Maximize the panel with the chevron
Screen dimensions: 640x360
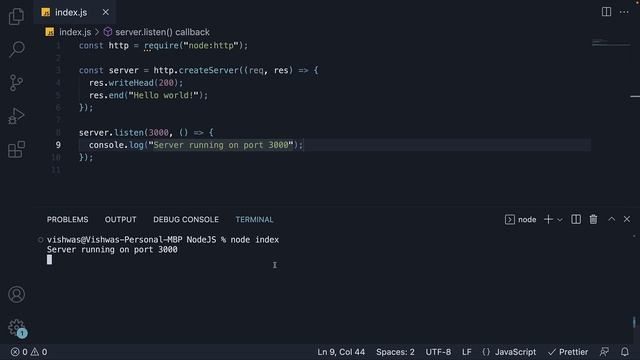click(x=611, y=220)
